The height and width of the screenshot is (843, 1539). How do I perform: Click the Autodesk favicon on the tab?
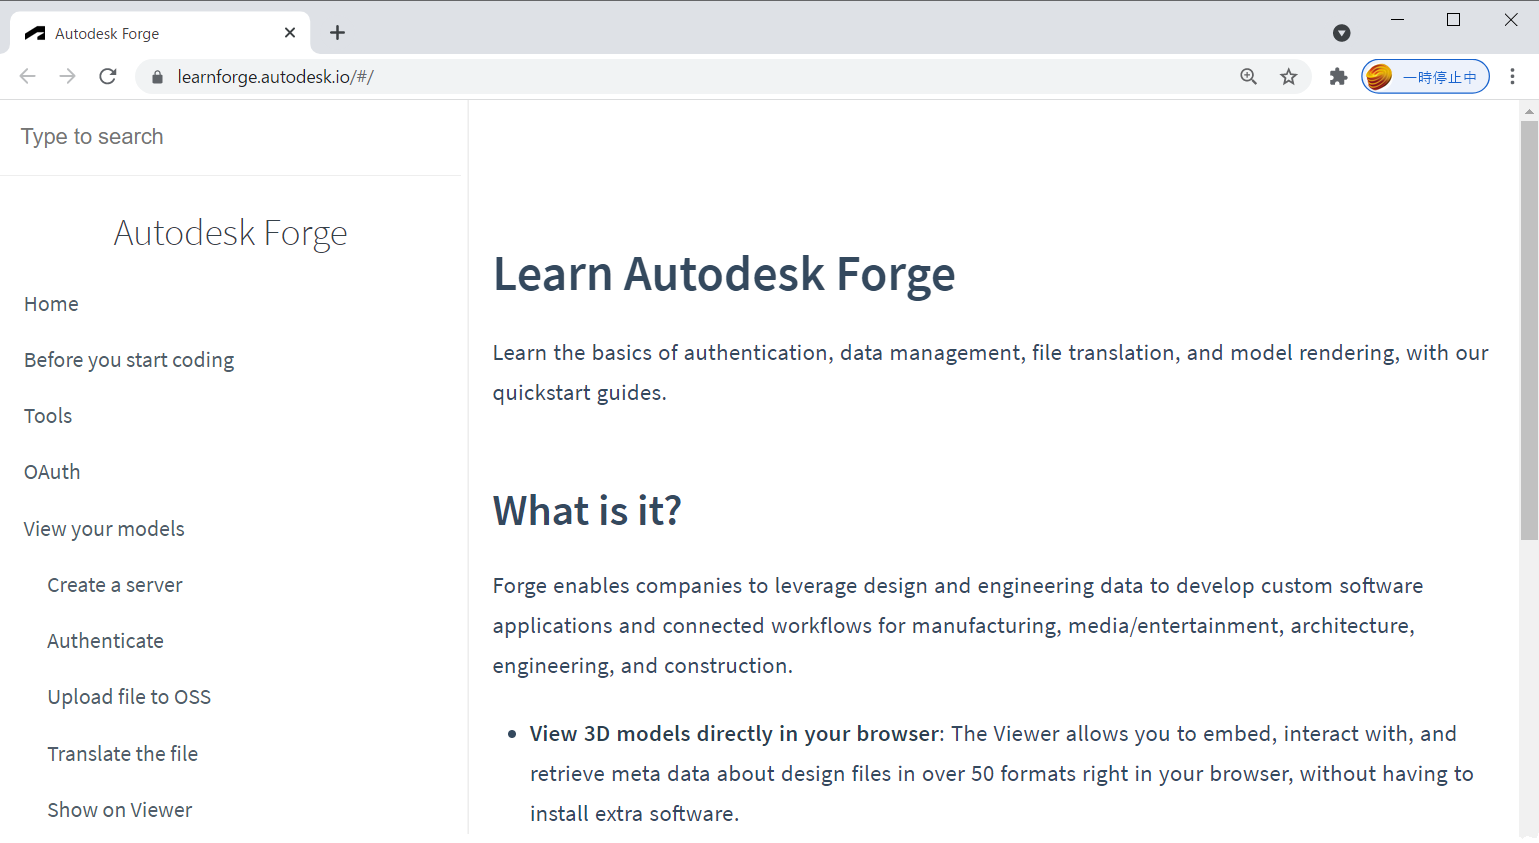pos(35,33)
